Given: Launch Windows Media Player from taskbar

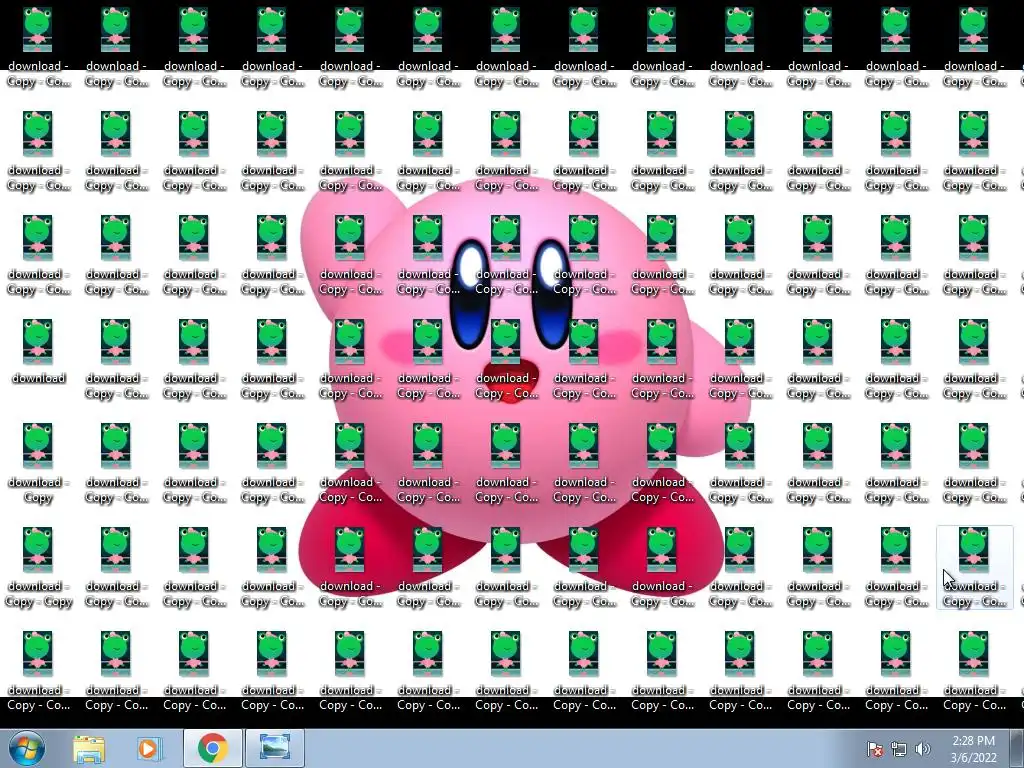Looking at the screenshot, I should pyautogui.click(x=149, y=749).
